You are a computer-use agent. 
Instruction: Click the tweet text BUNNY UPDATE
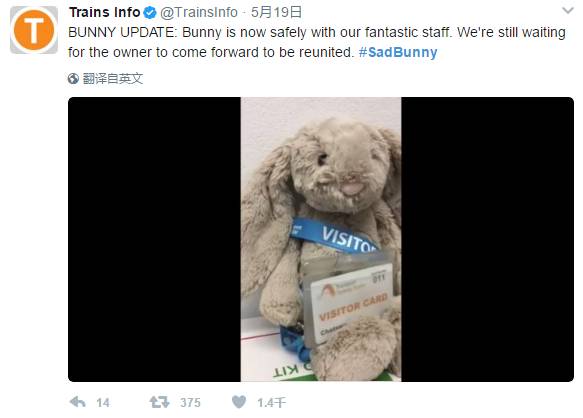(x=121, y=32)
